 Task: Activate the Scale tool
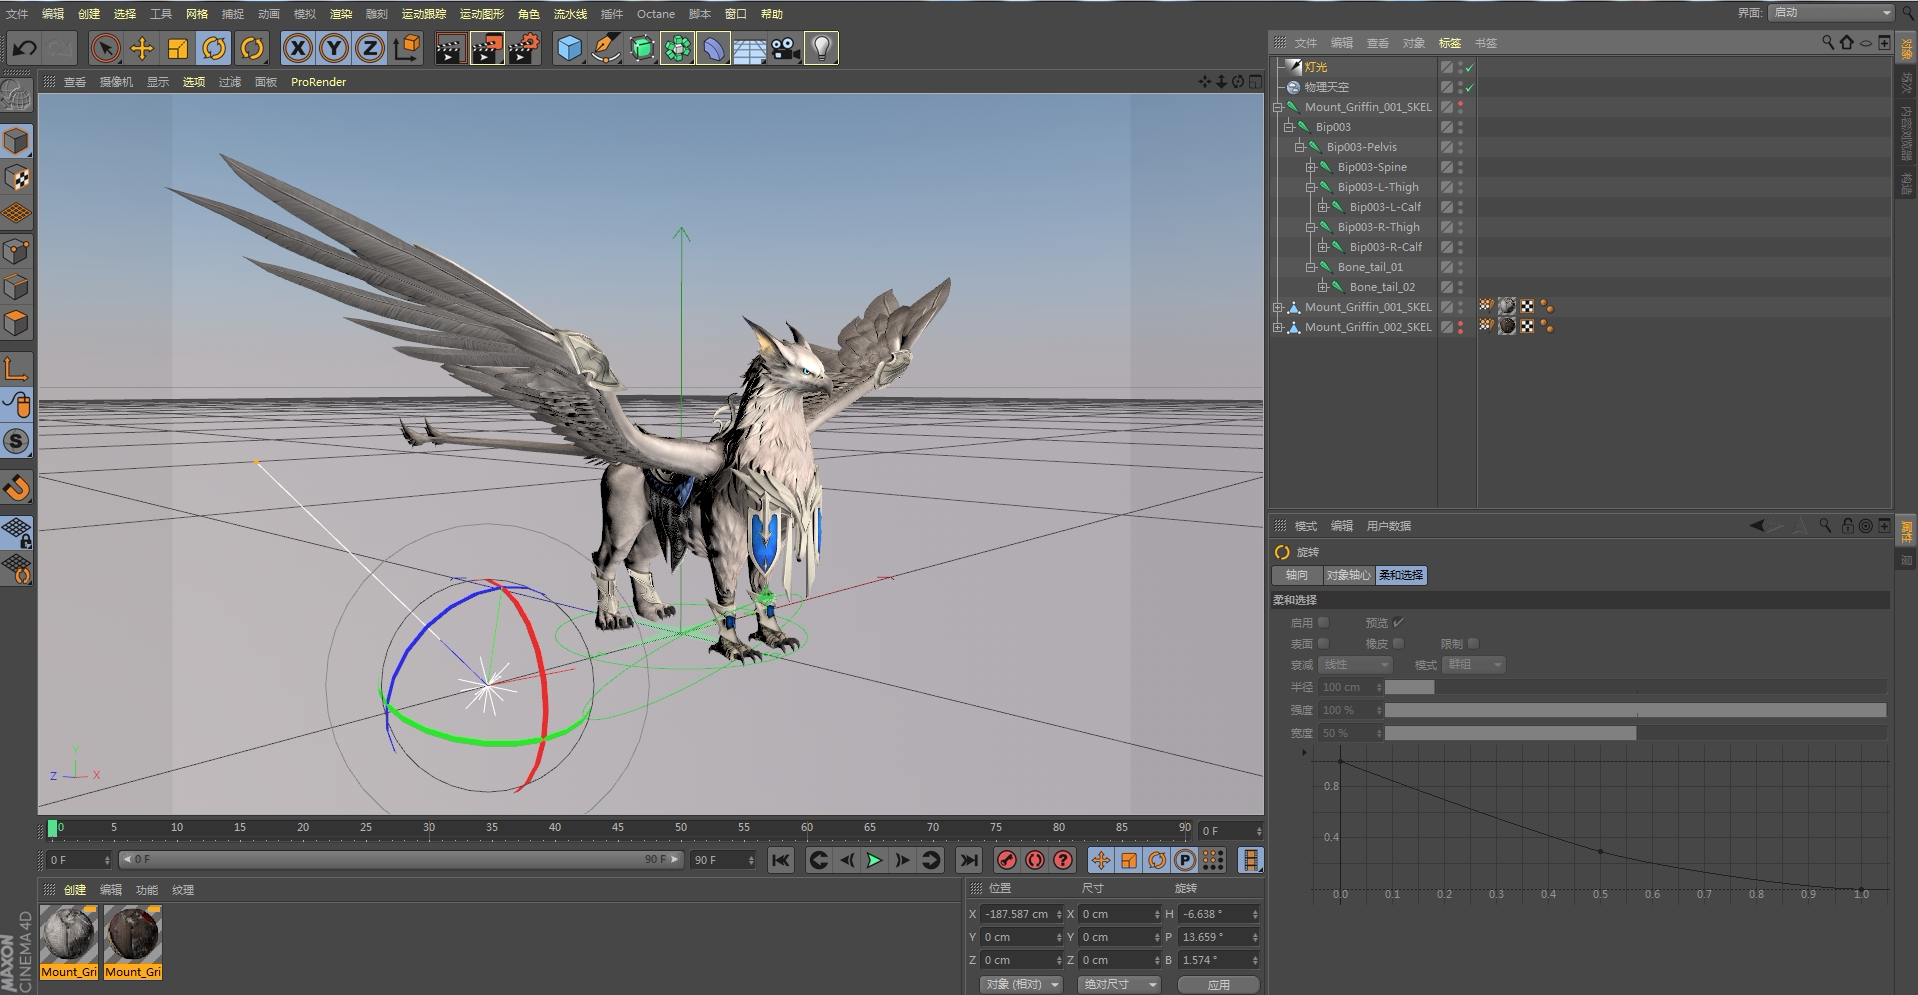(x=178, y=48)
